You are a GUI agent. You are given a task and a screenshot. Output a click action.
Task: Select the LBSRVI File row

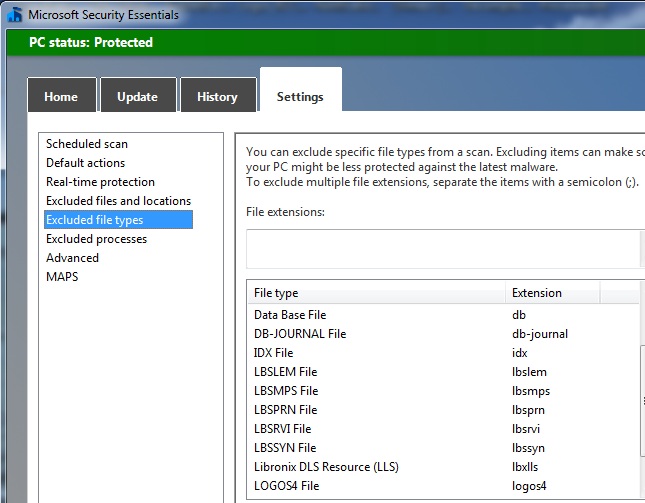[x=443, y=429]
